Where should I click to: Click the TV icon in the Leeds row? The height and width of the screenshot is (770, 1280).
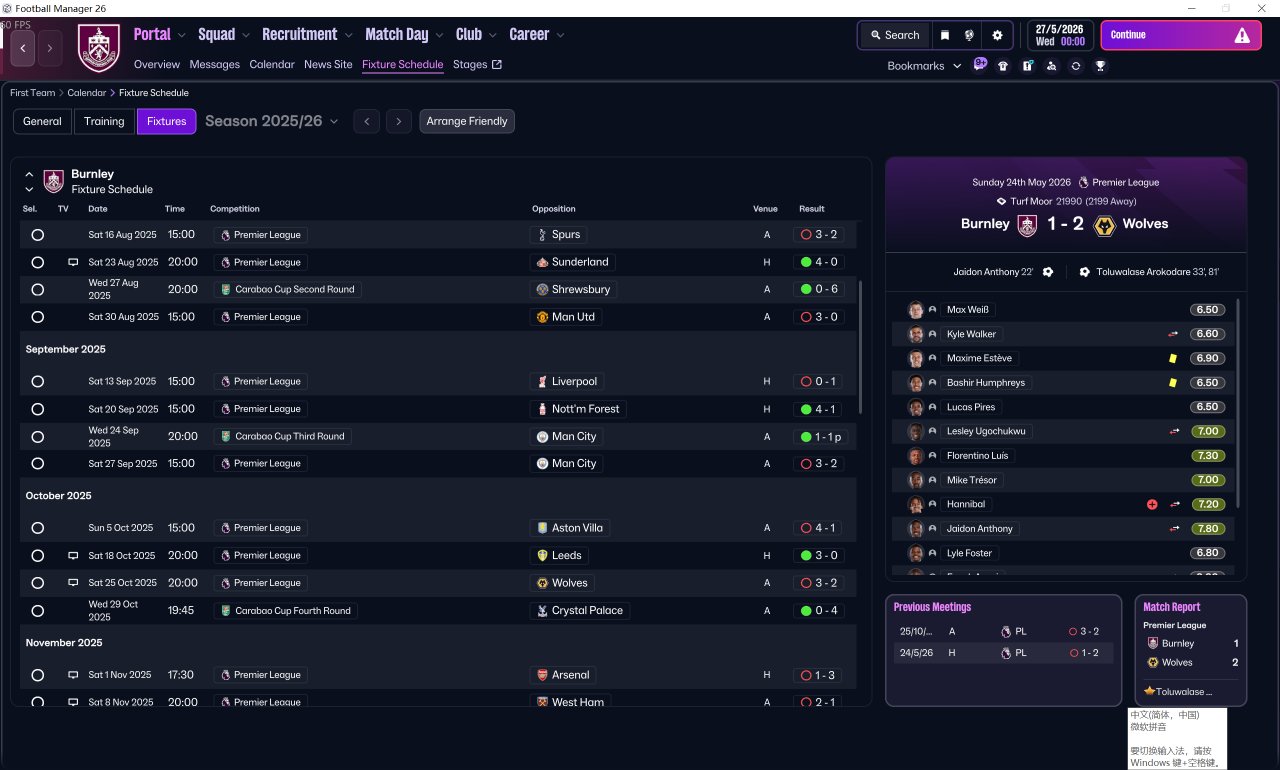(73, 555)
